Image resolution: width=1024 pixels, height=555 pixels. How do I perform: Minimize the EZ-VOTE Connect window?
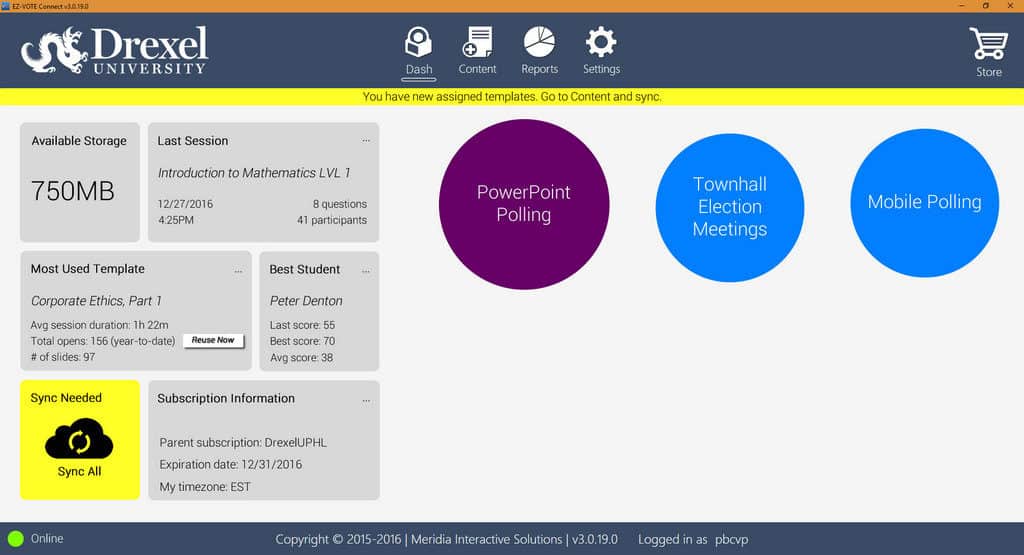(x=961, y=6)
